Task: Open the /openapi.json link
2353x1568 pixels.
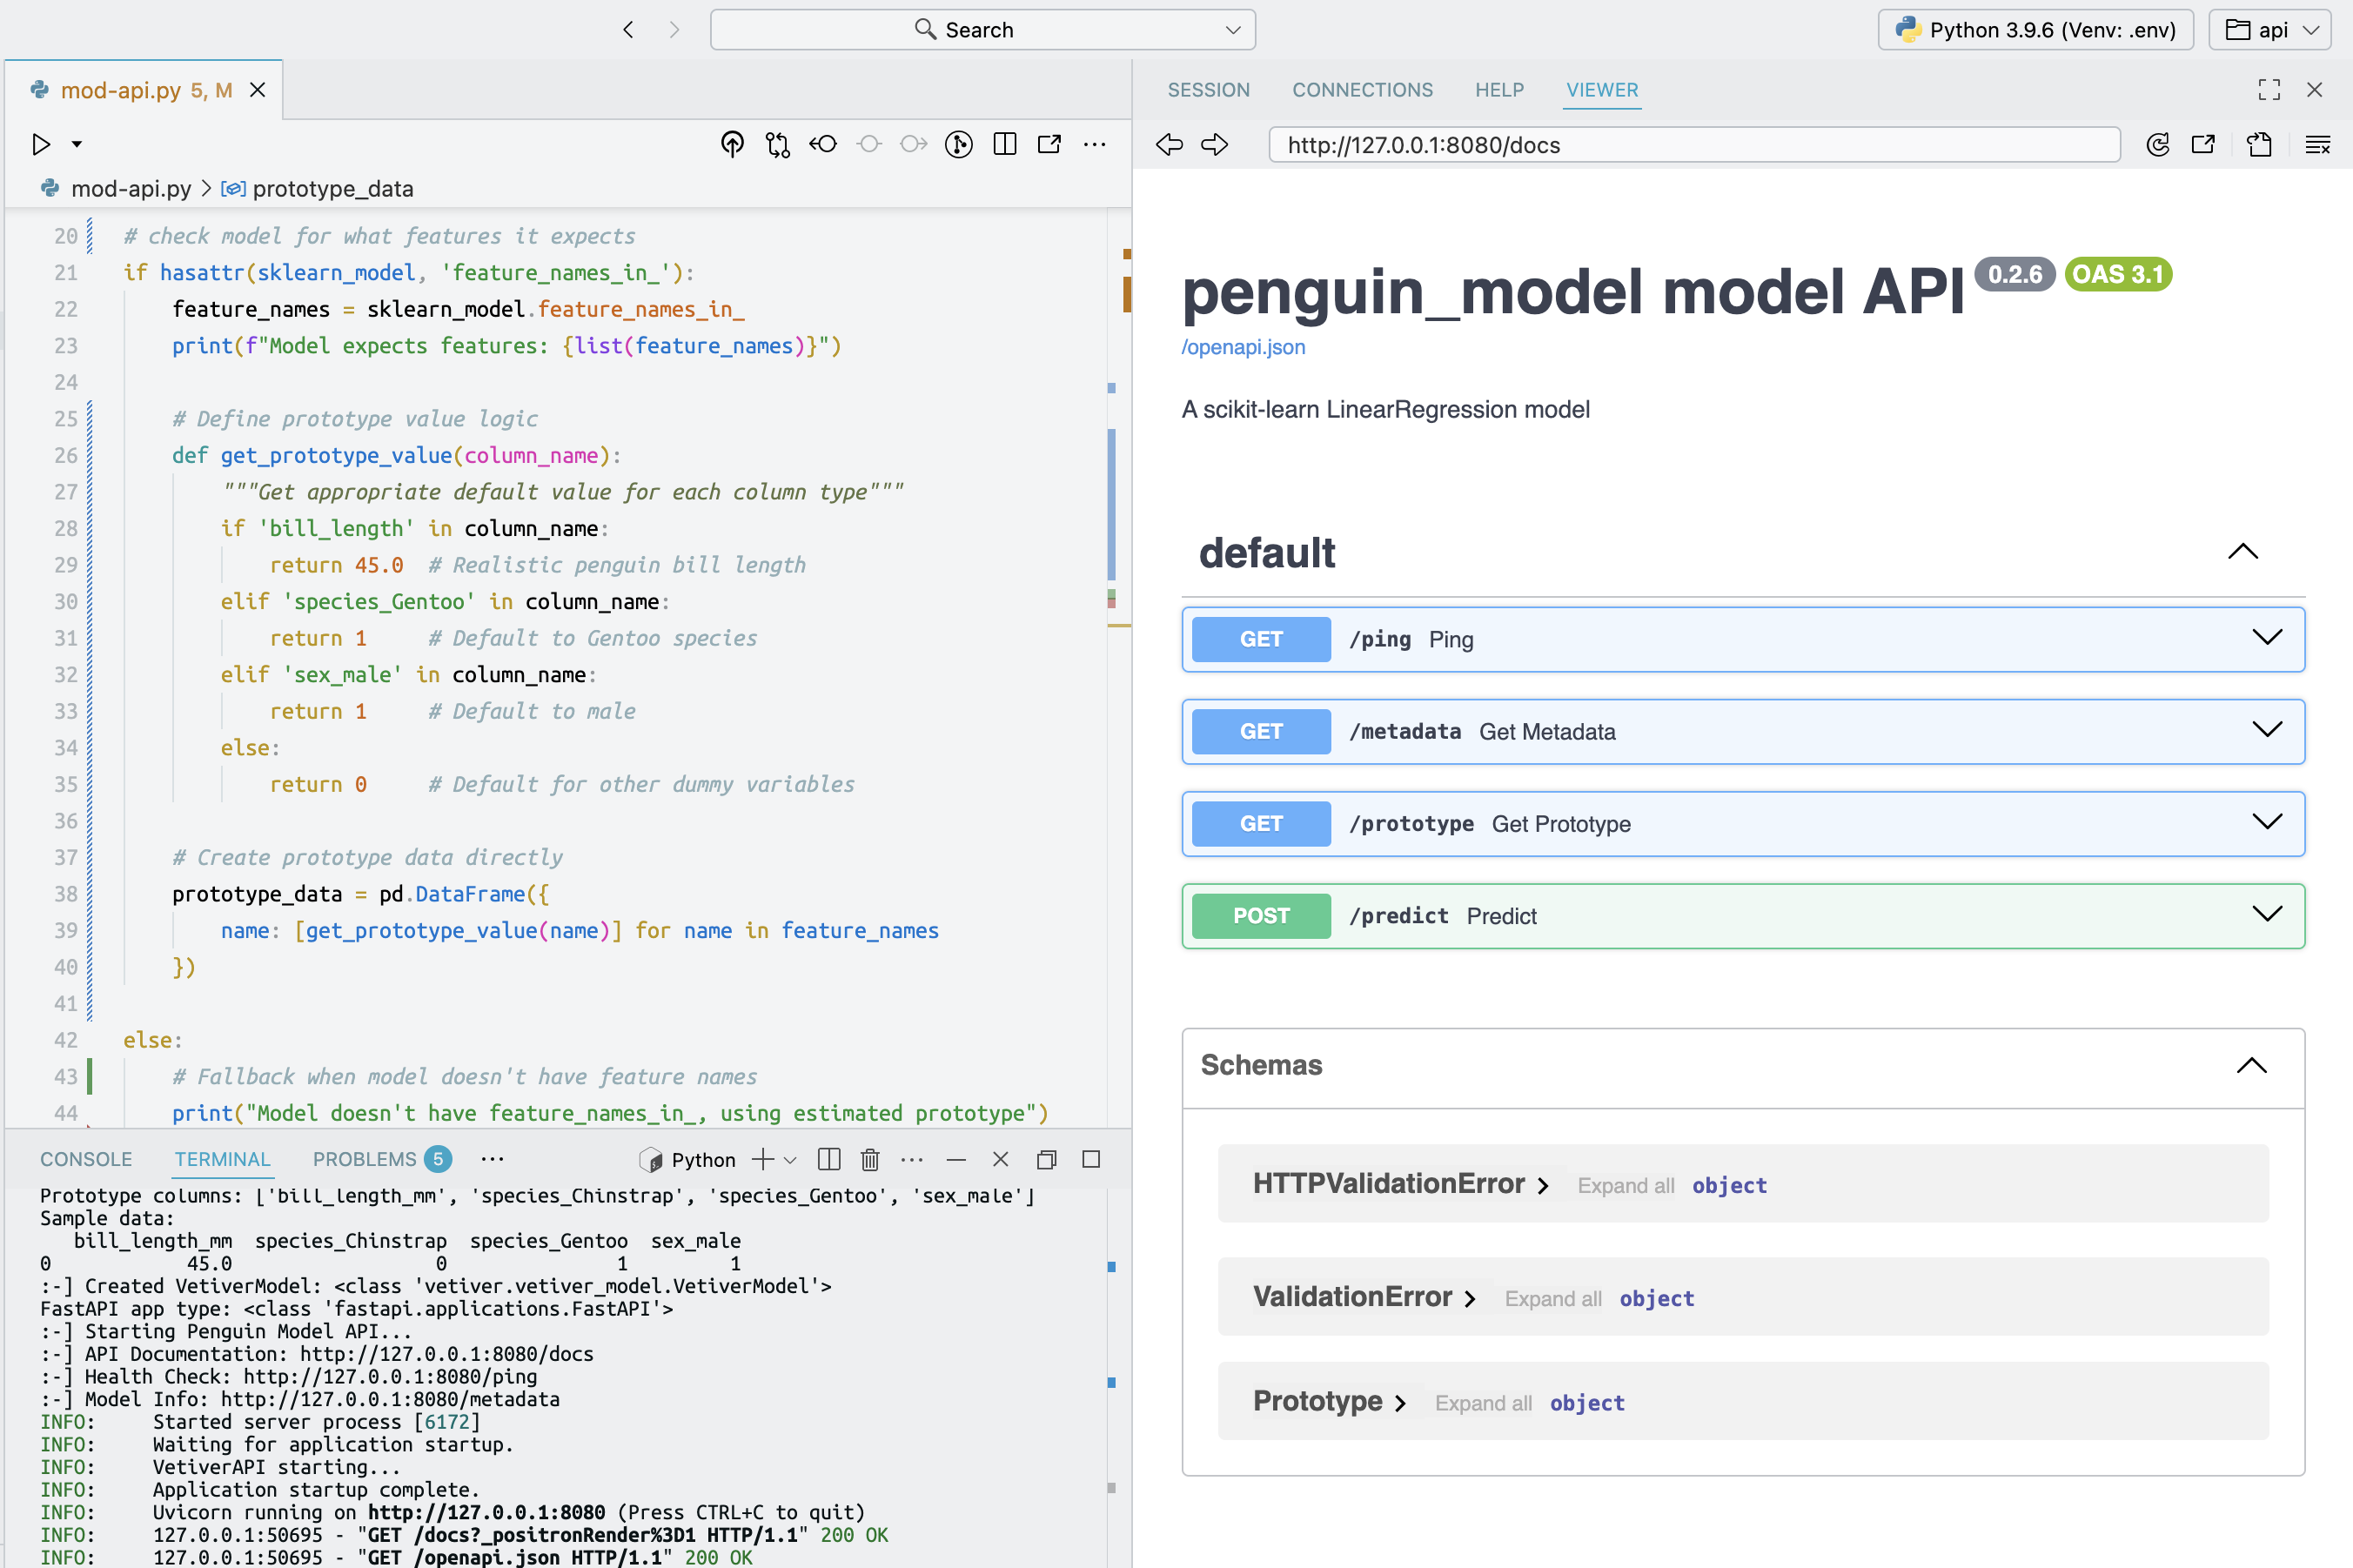Action: [1243, 347]
